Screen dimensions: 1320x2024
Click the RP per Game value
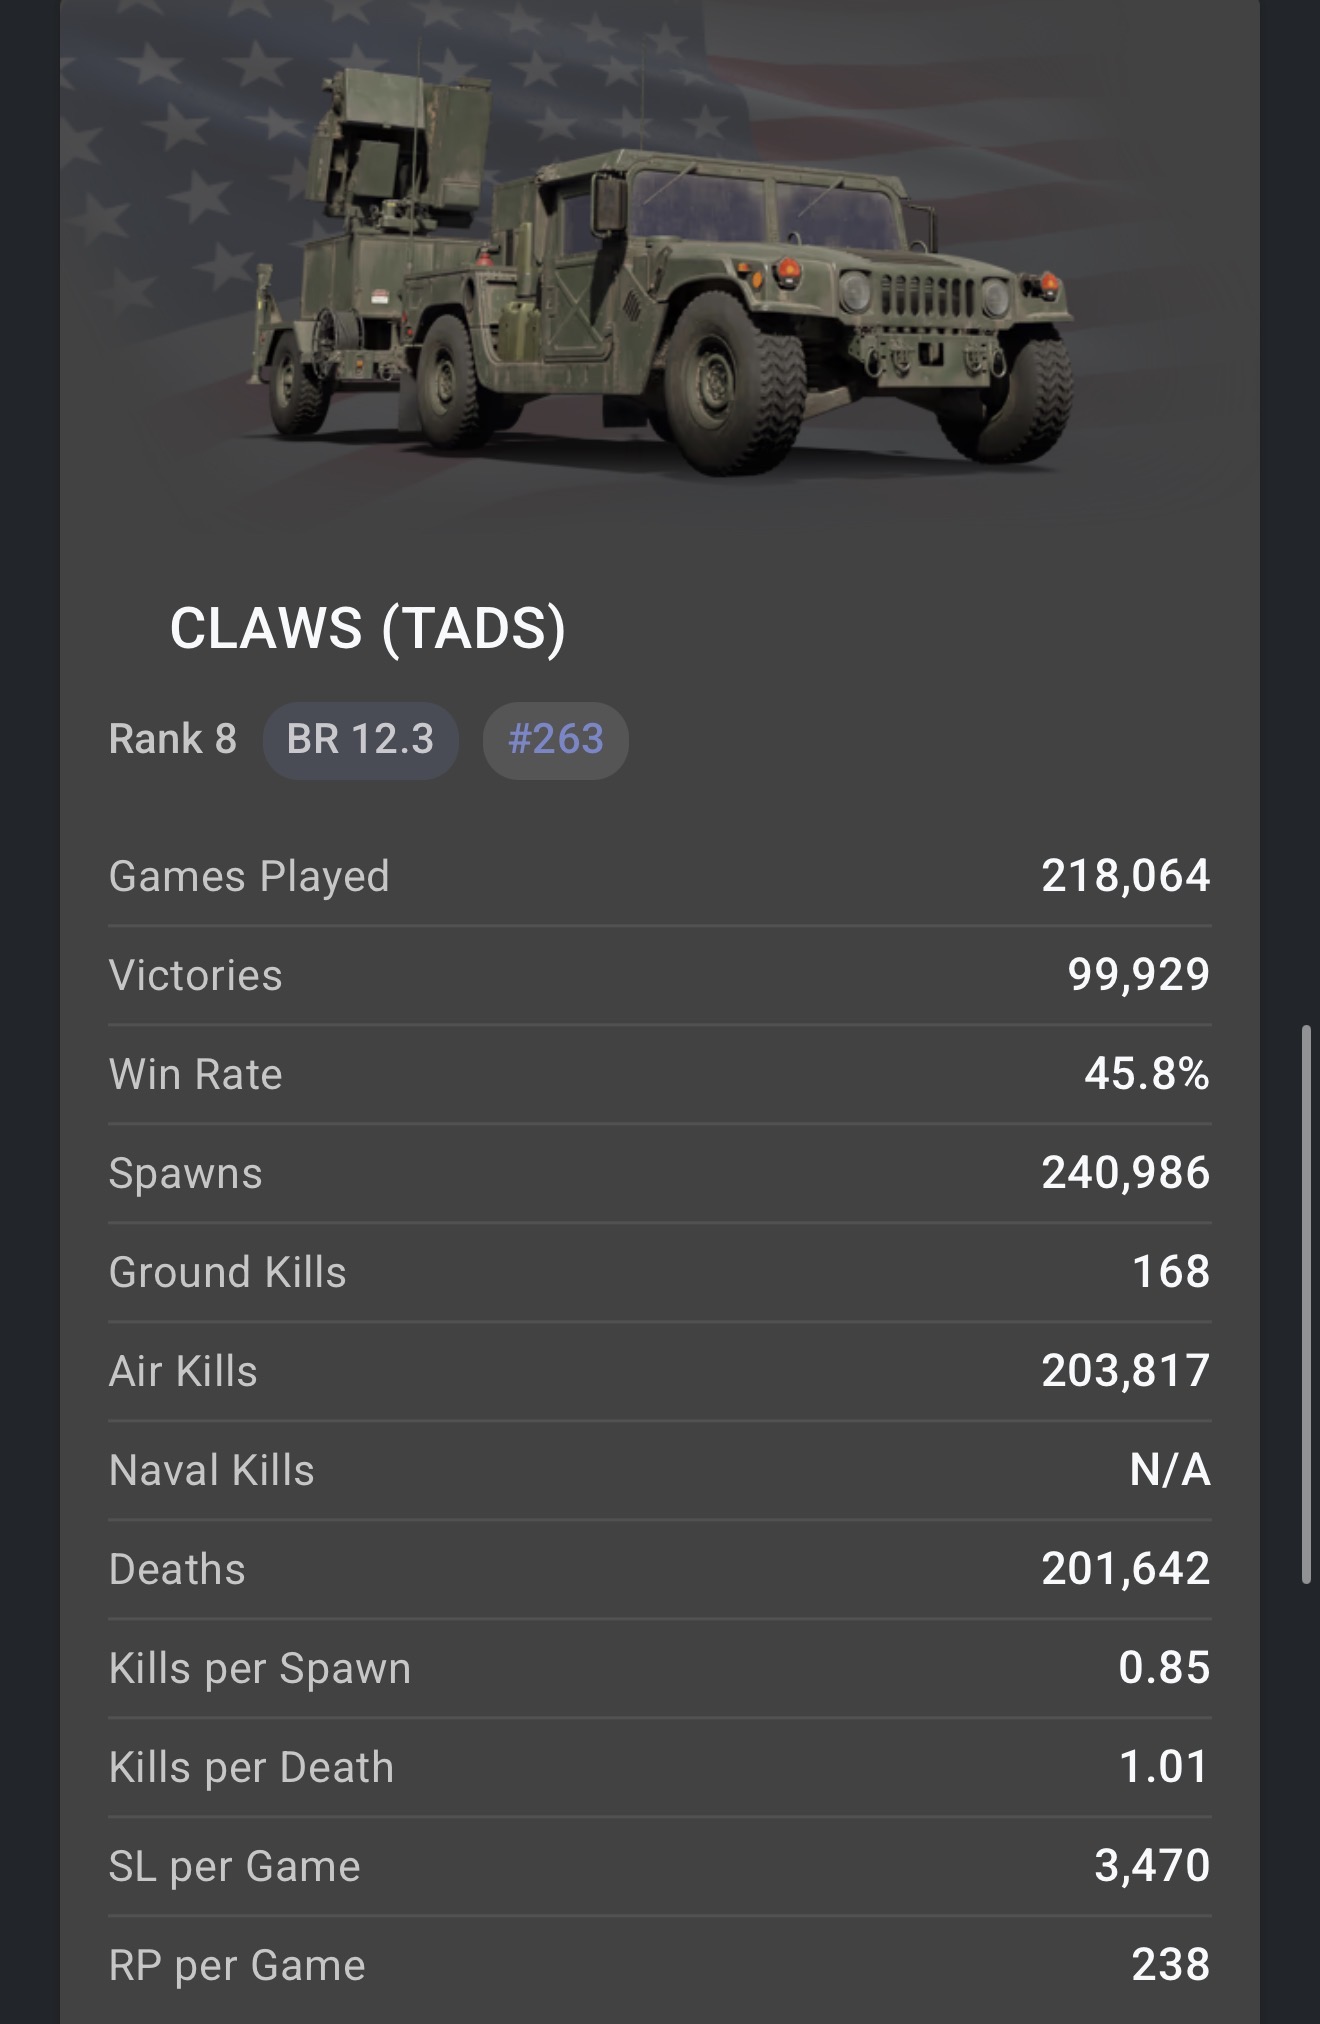click(x=1170, y=1965)
